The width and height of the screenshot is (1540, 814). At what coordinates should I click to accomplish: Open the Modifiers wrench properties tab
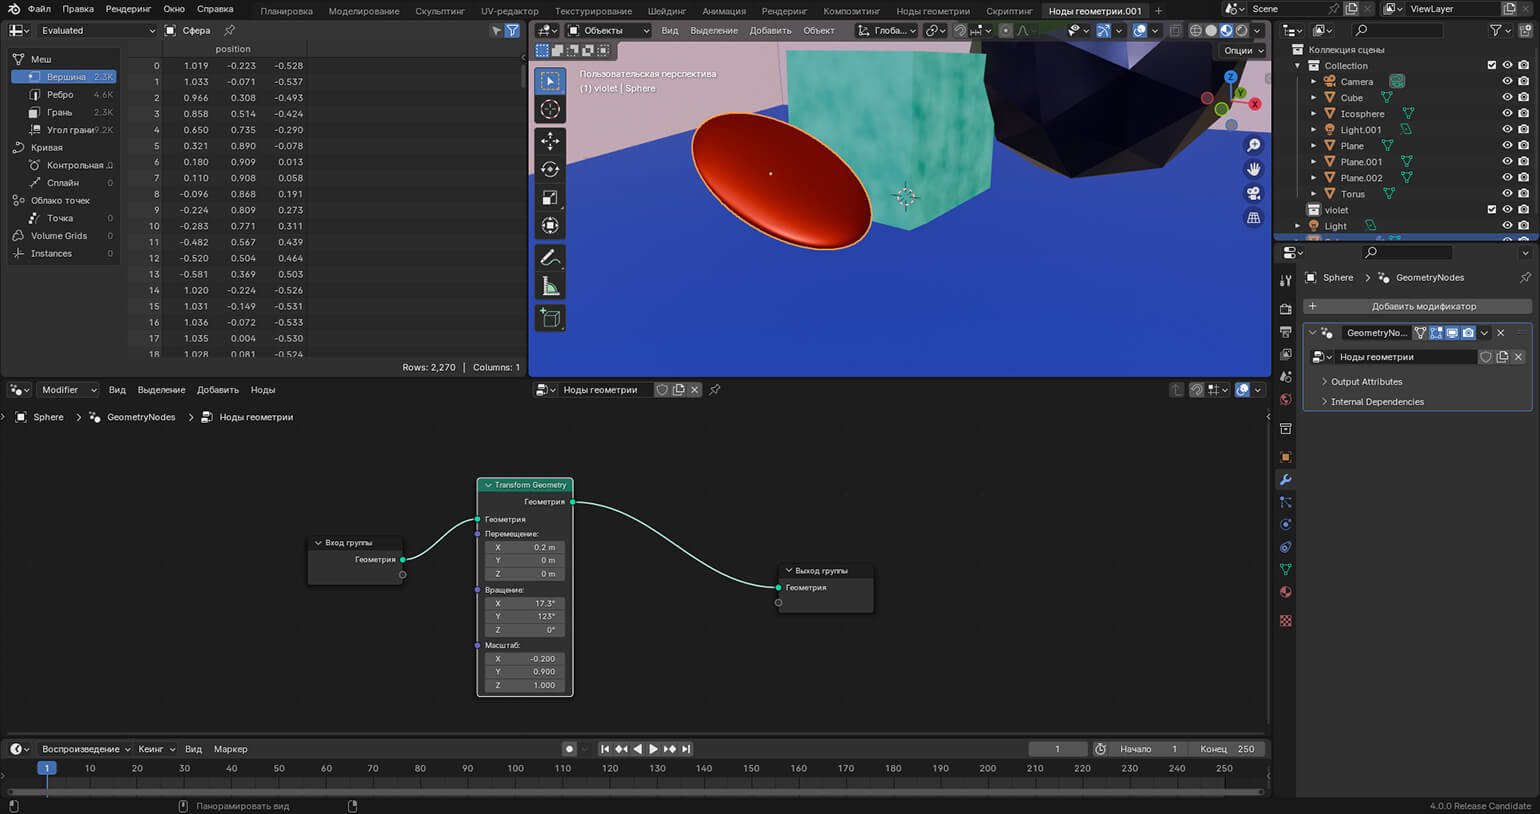pyautogui.click(x=1286, y=480)
